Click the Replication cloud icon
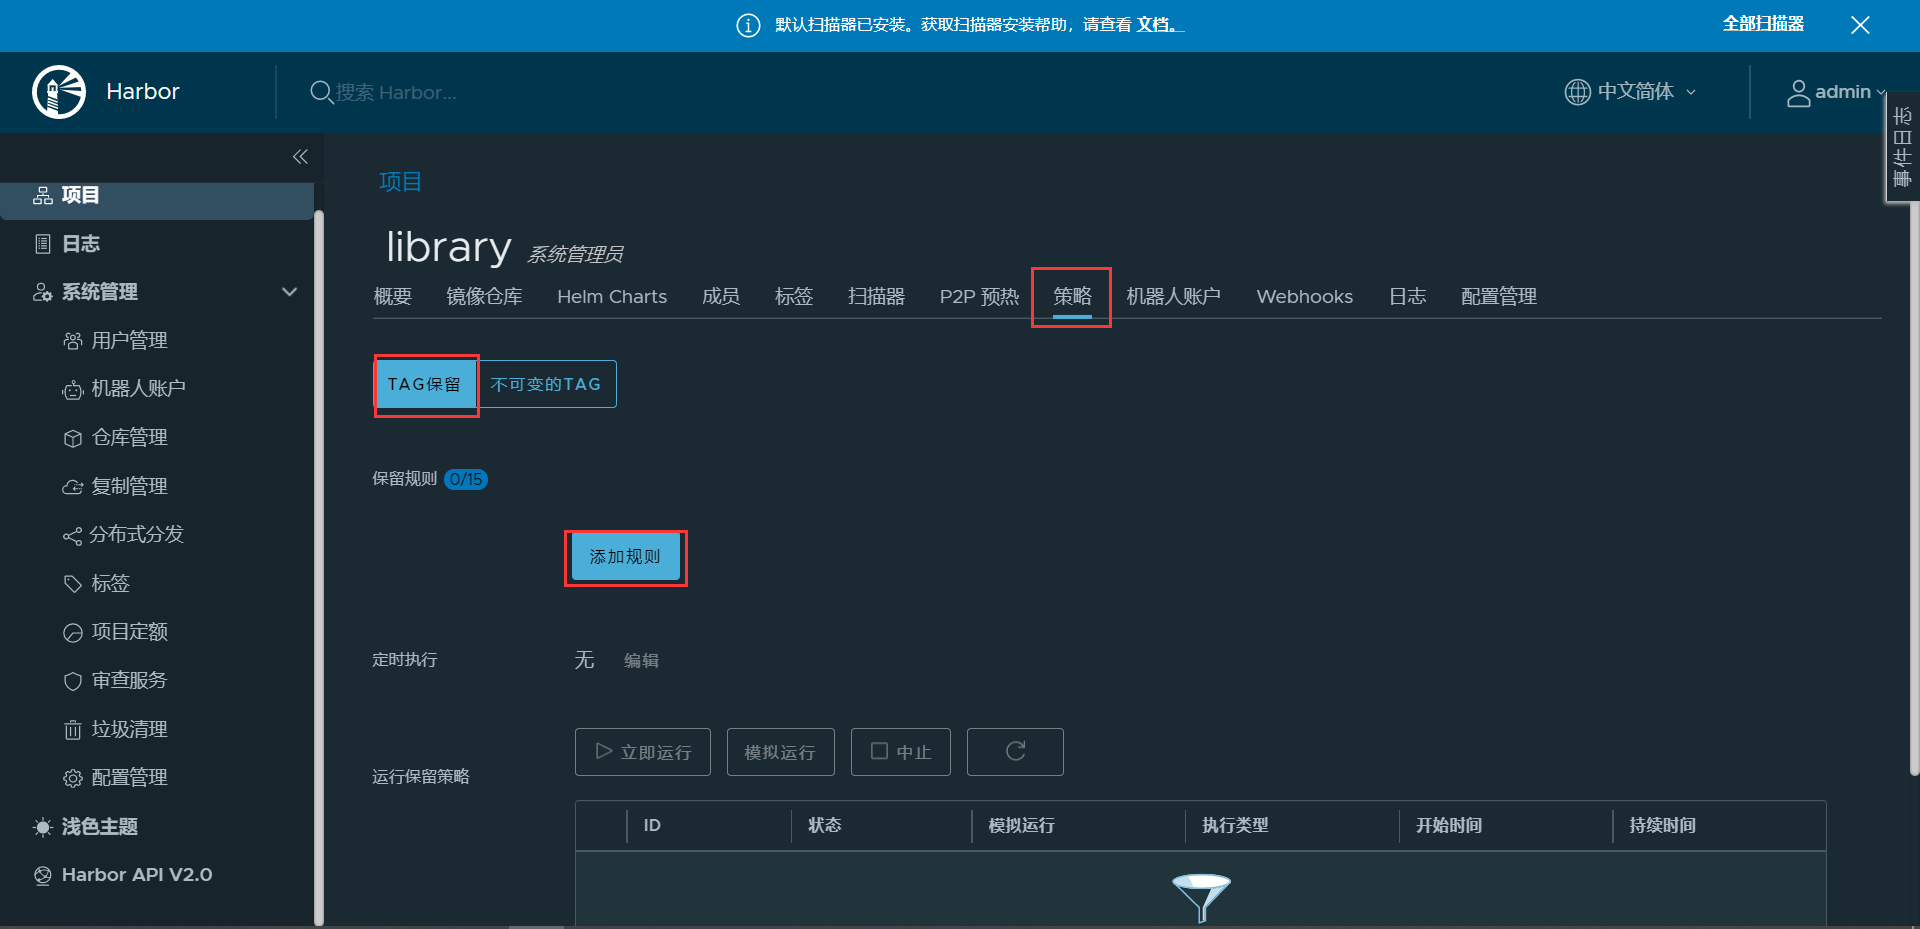Image resolution: width=1920 pixels, height=929 pixels. coord(73,487)
